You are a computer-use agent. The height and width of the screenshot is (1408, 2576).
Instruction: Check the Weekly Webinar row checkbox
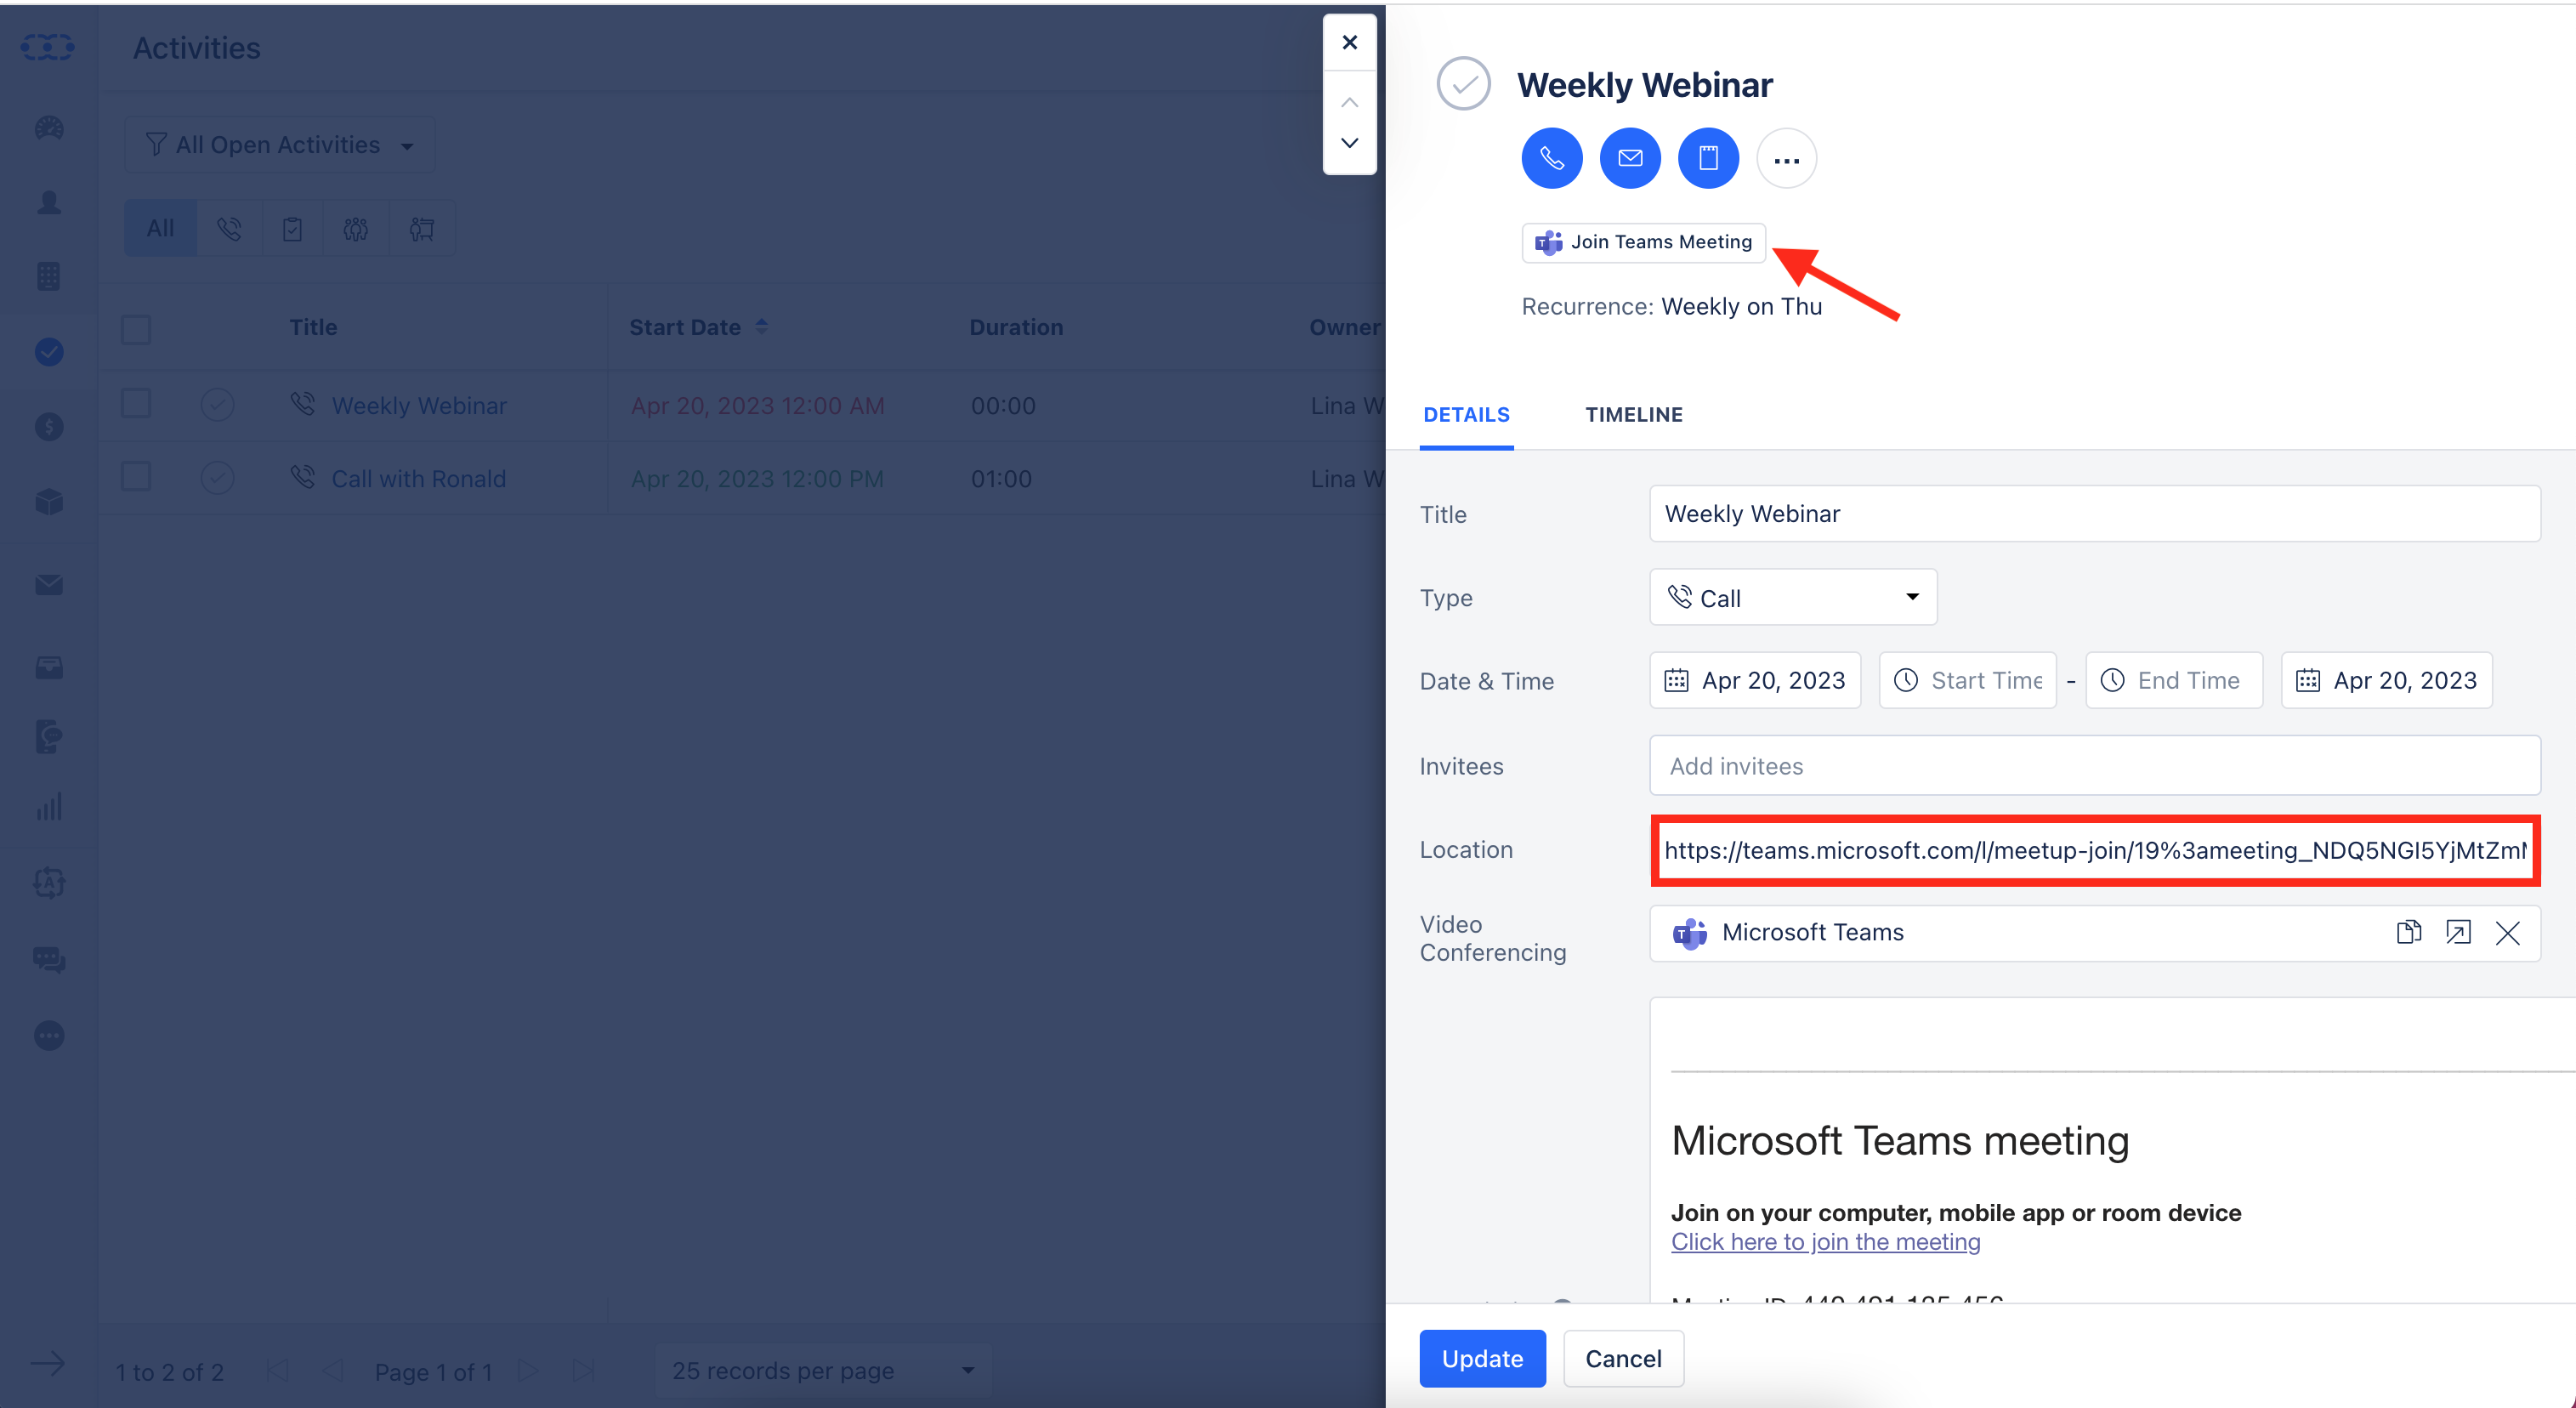click(136, 404)
